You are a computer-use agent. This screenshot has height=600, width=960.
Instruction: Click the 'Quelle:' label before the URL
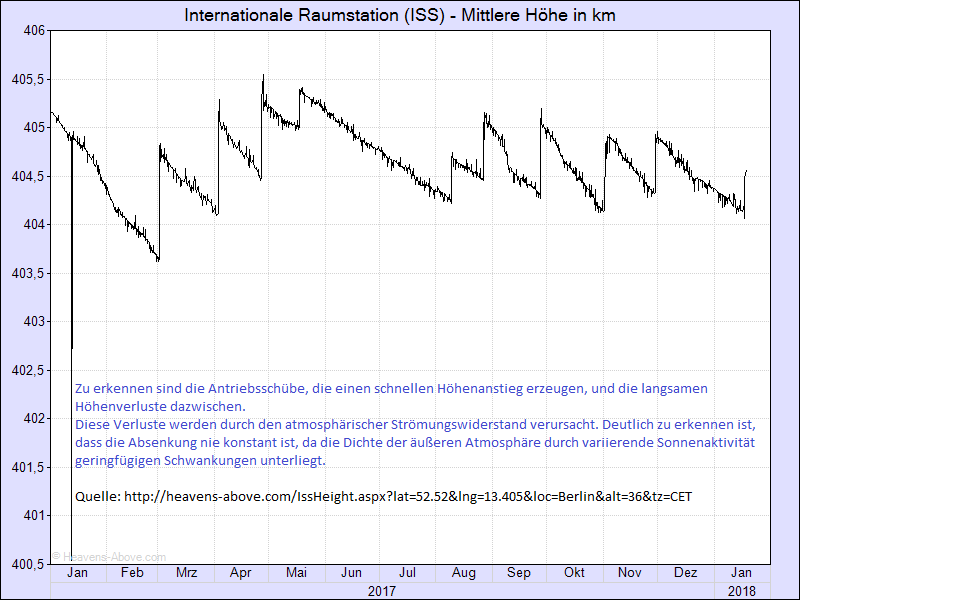(98, 497)
